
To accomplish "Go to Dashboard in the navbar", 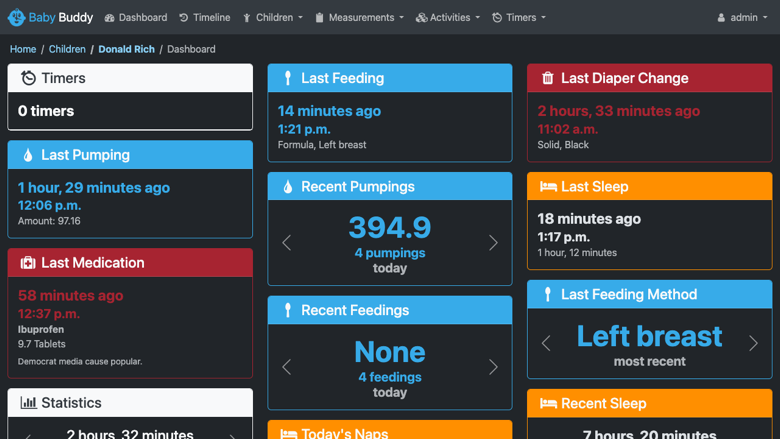I will (136, 18).
